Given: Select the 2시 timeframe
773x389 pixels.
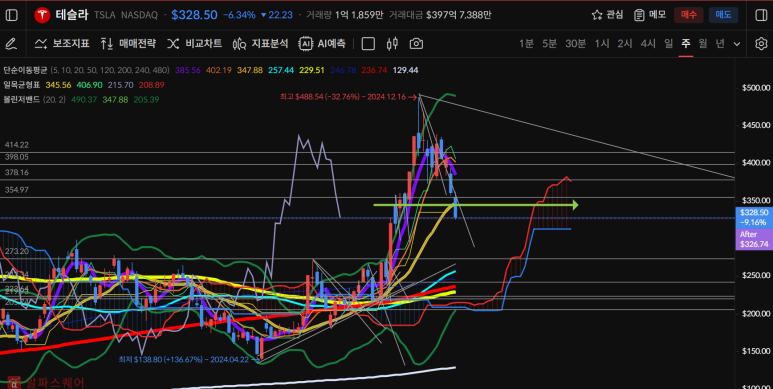Looking at the screenshot, I should tap(625, 44).
